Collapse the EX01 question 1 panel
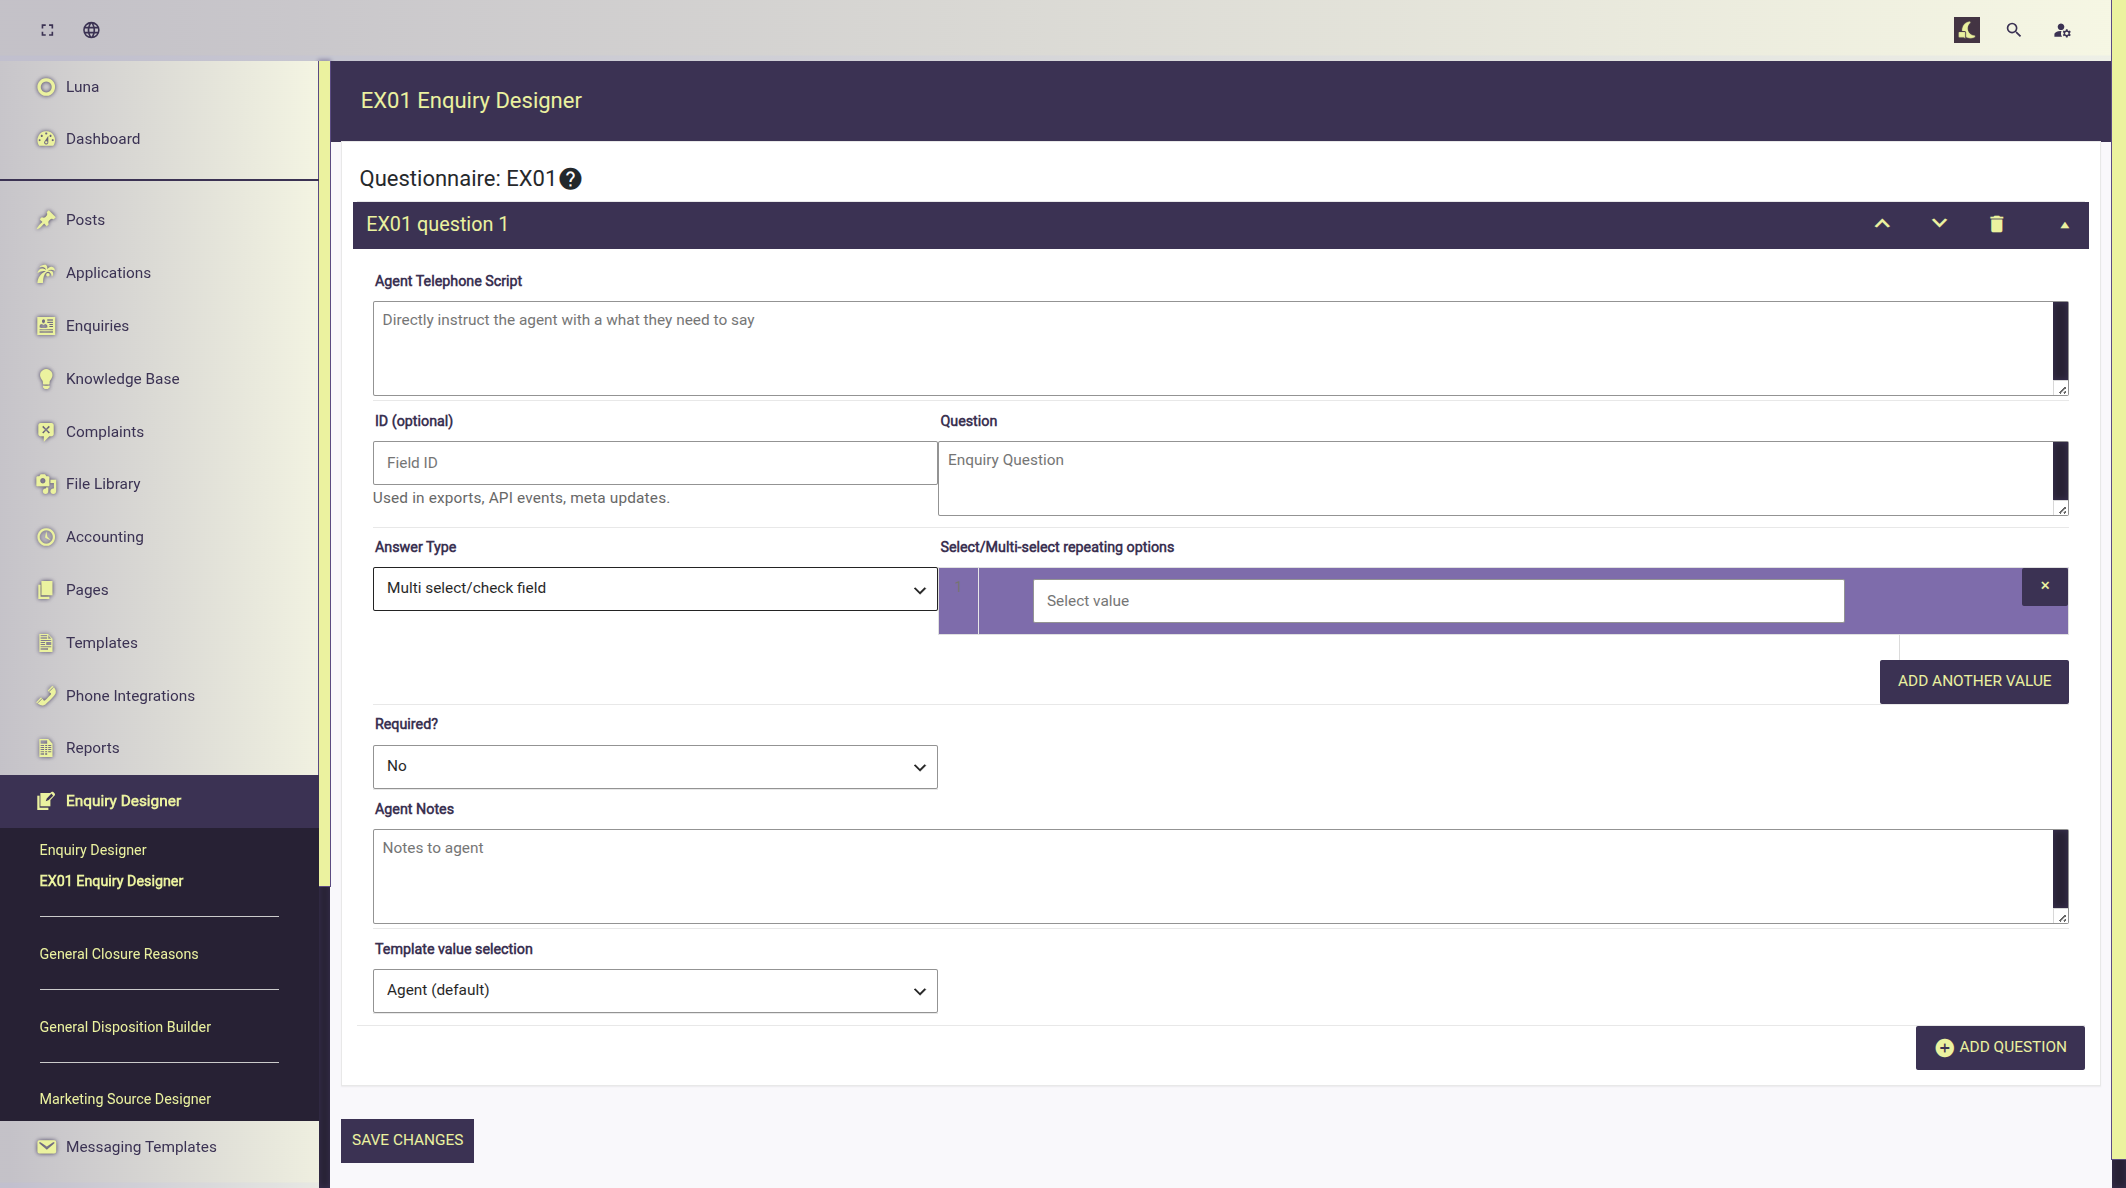Viewport: 2126px width, 1188px height. [2064, 225]
